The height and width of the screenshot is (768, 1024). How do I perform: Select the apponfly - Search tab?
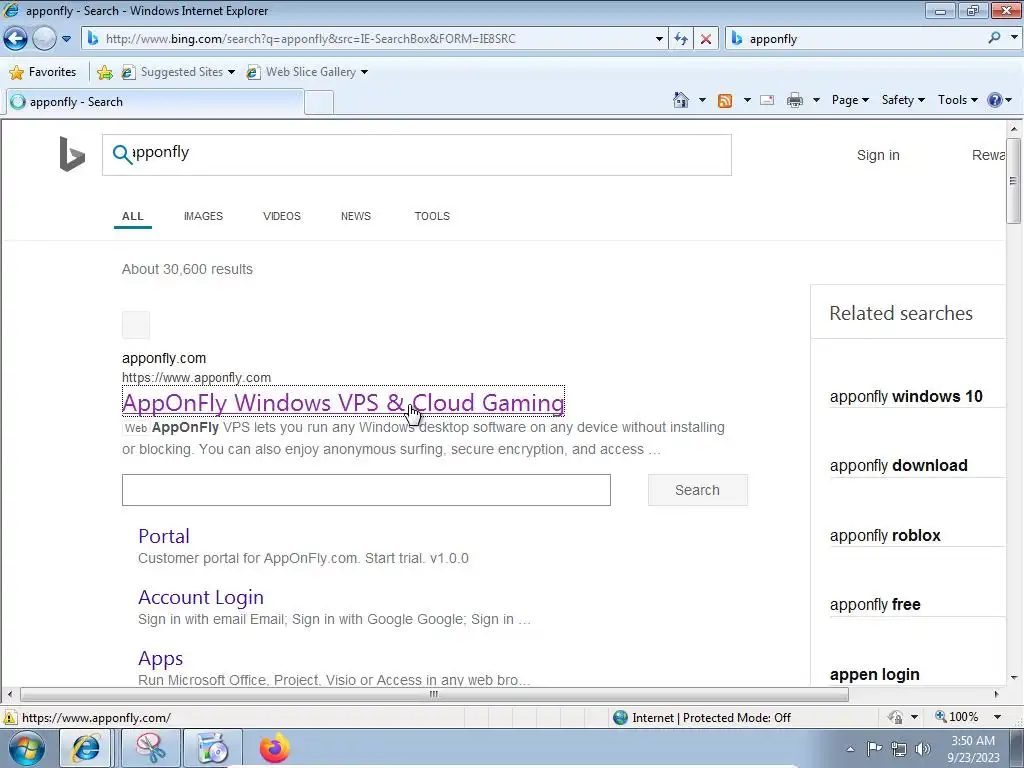[x=155, y=102]
